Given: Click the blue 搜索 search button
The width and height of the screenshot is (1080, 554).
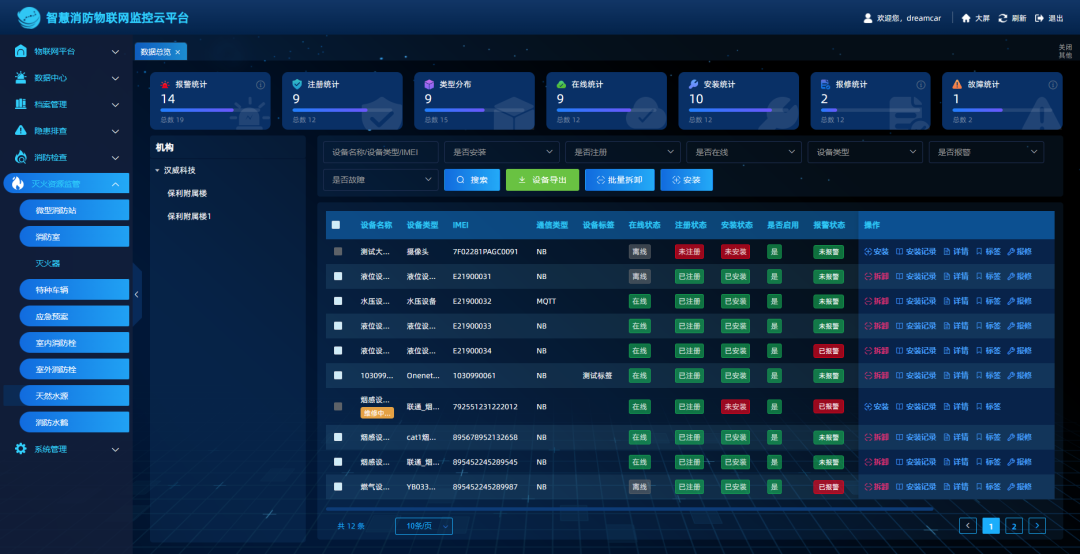Looking at the screenshot, I should coord(471,180).
